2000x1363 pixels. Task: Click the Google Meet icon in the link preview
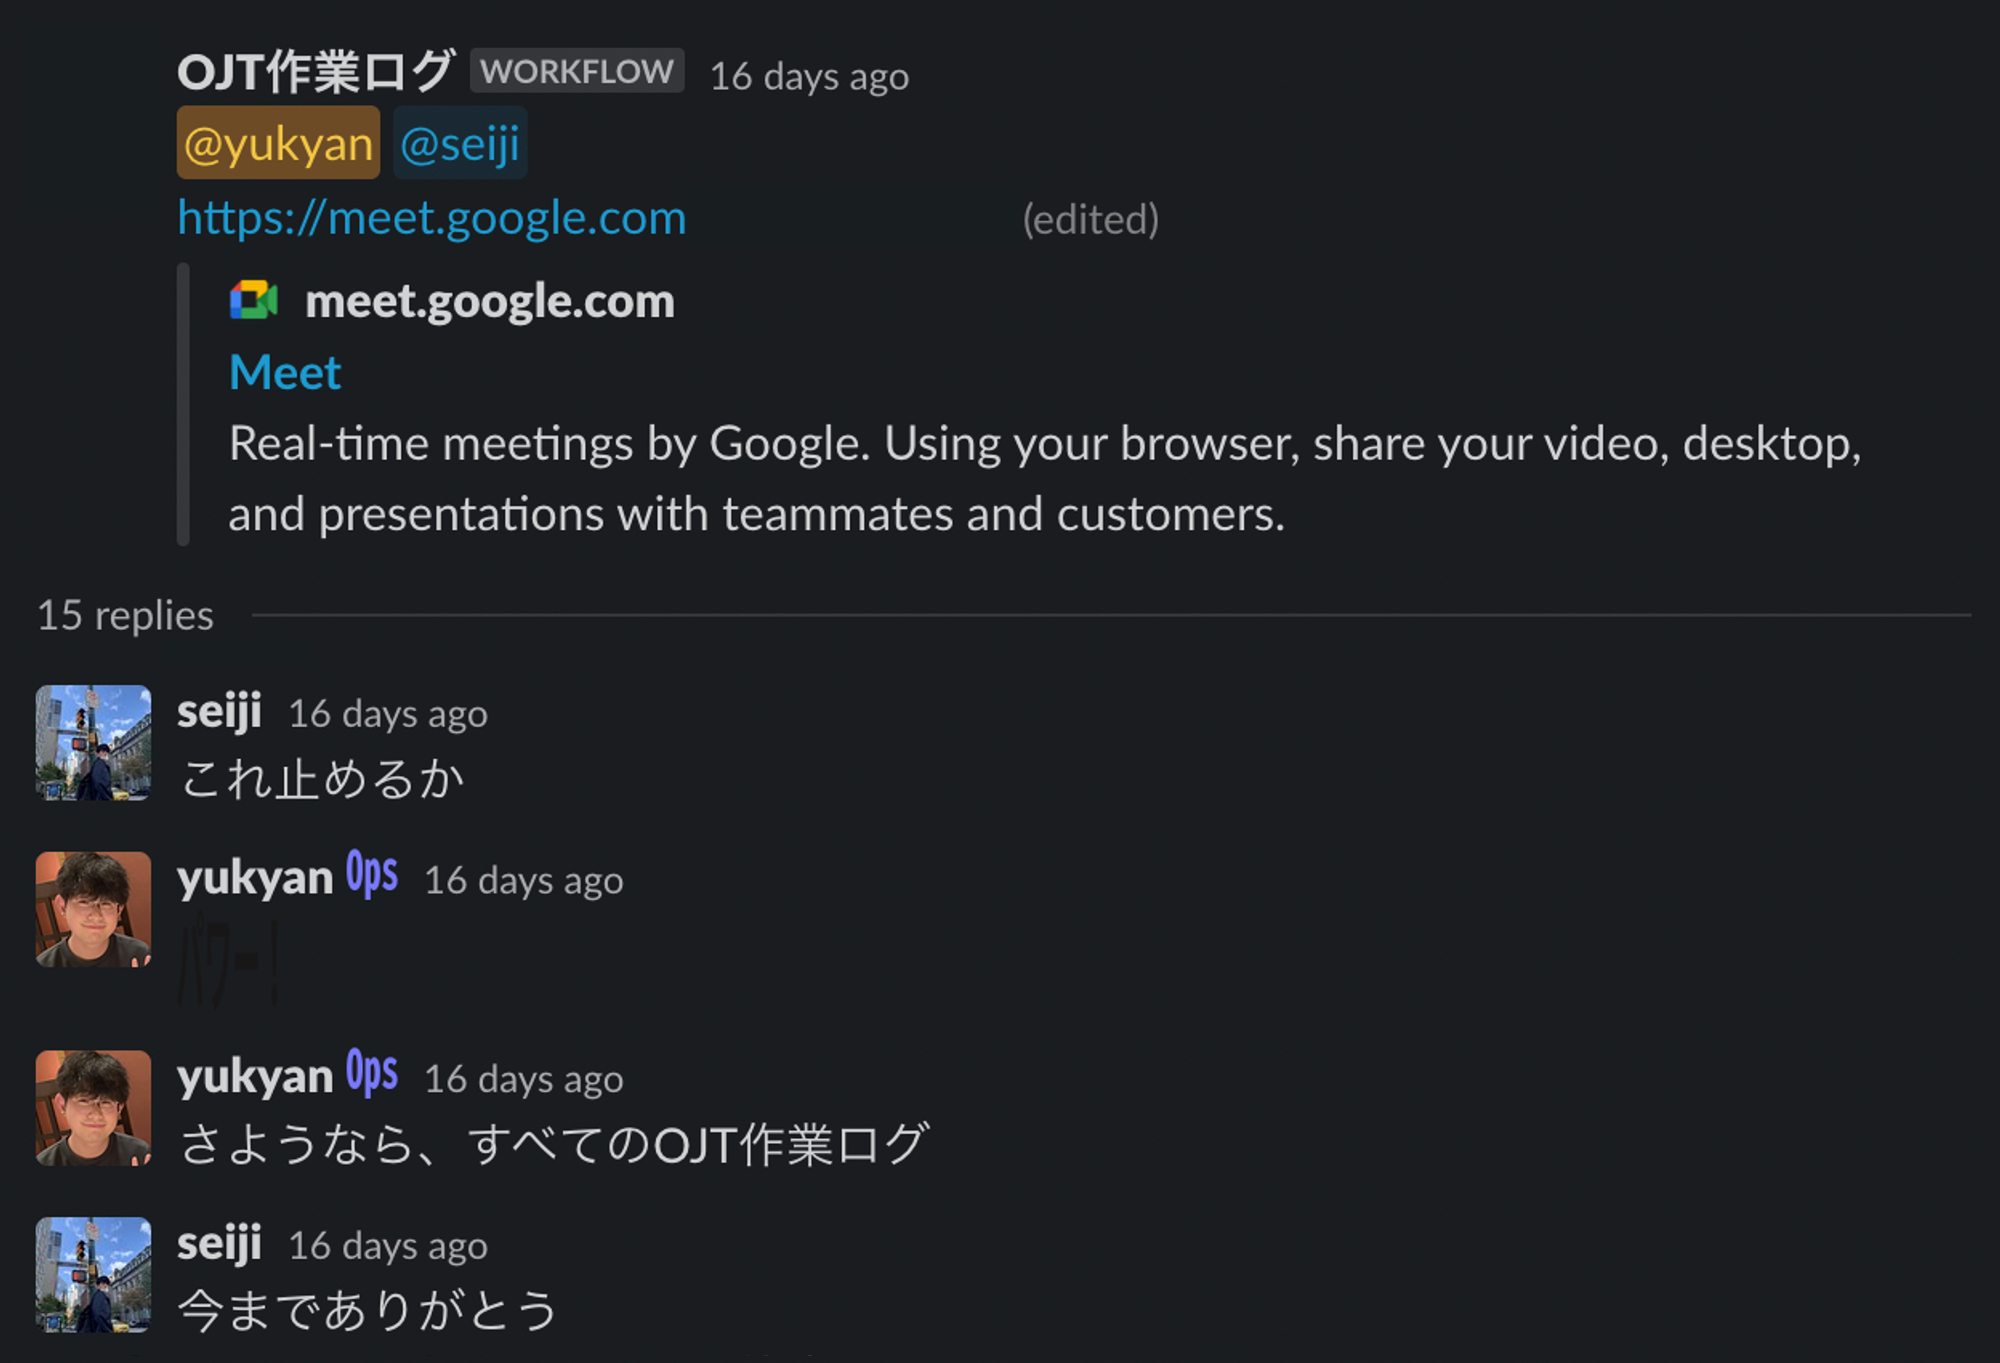pos(253,301)
